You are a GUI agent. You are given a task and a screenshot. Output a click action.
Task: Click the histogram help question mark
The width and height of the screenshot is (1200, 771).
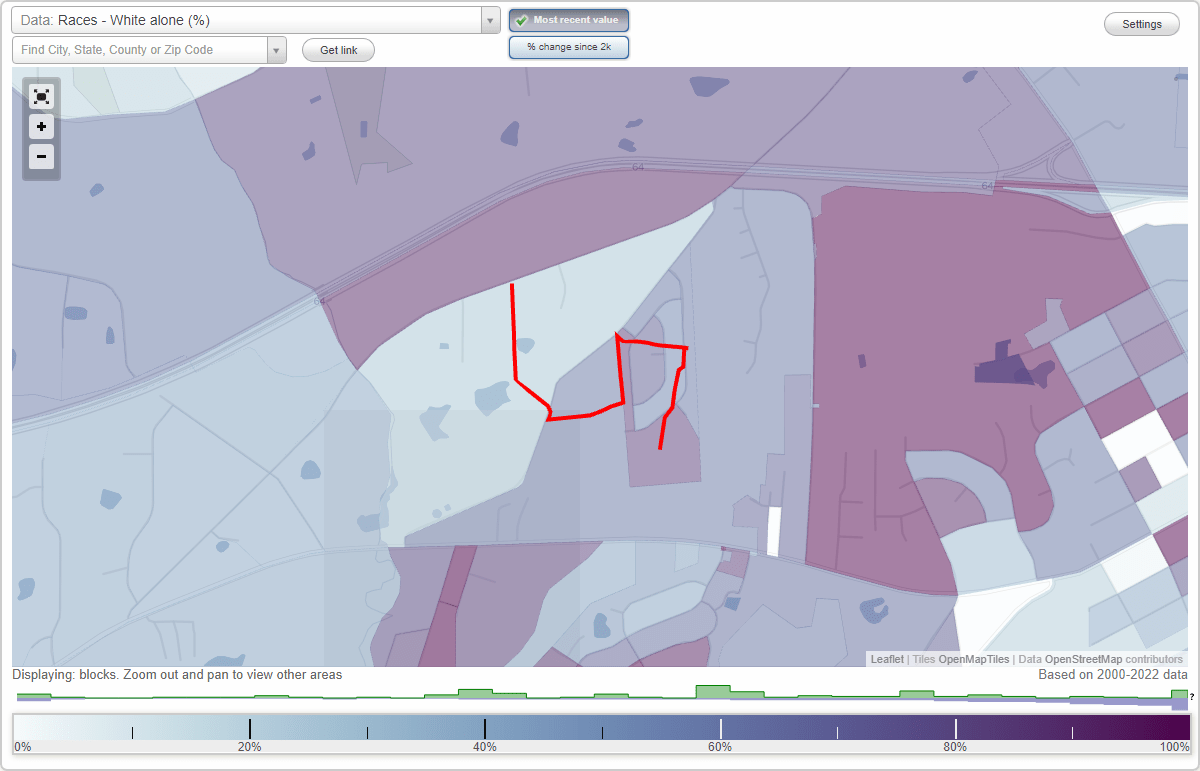click(1192, 695)
